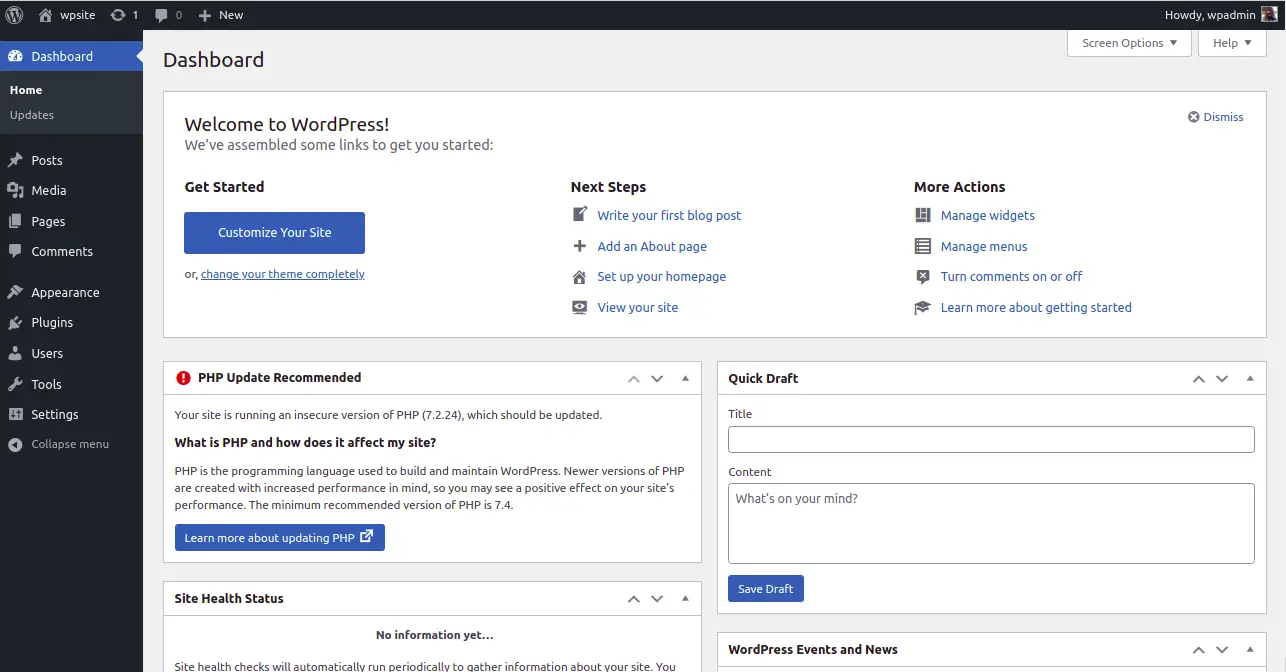Image resolution: width=1286 pixels, height=672 pixels.
Task: Click the Plugins plug icon
Action: 15,322
